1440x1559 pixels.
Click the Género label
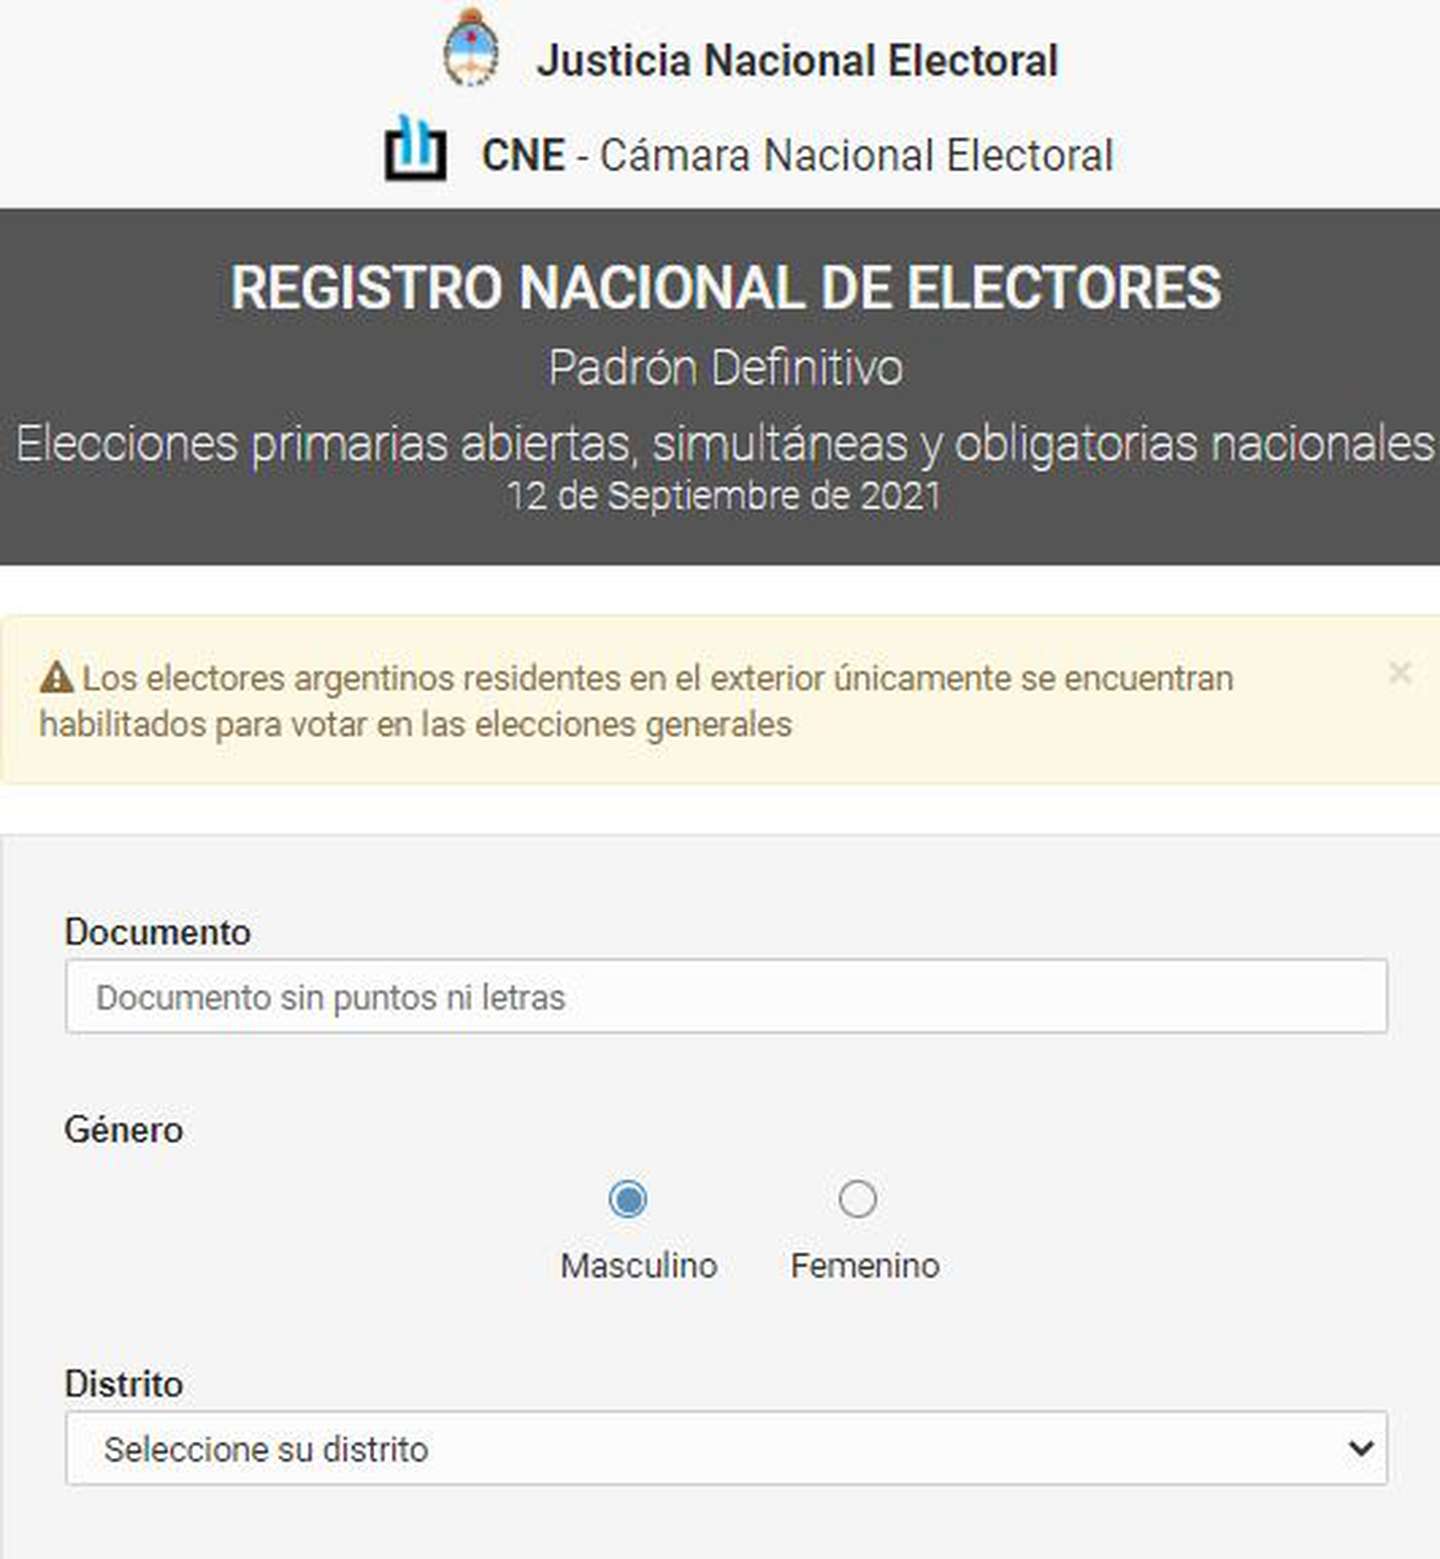[x=123, y=1130]
